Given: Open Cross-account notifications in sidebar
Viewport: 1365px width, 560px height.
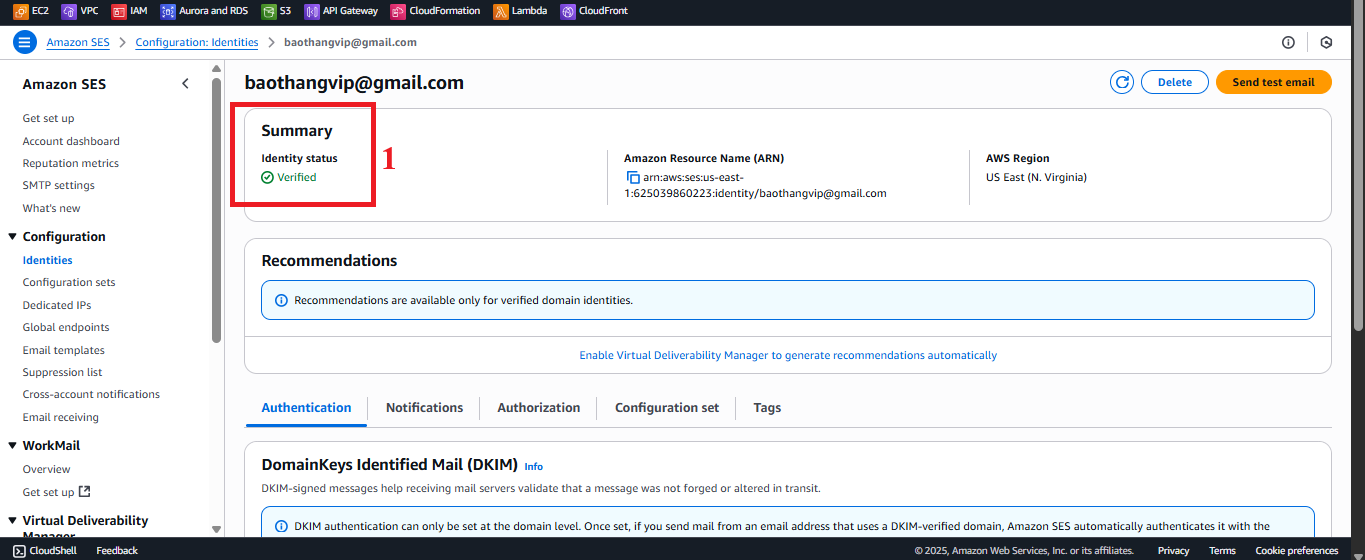Looking at the screenshot, I should tap(91, 394).
